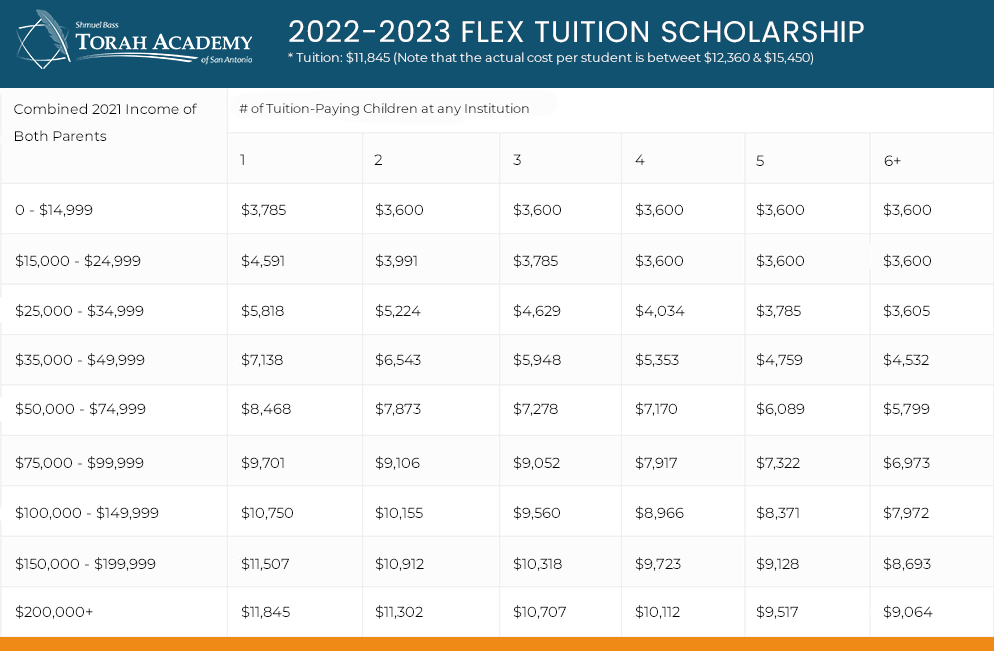The height and width of the screenshot is (651, 994).
Task: Click the 0 - $14,999 income row label
Action: (54, 210)
